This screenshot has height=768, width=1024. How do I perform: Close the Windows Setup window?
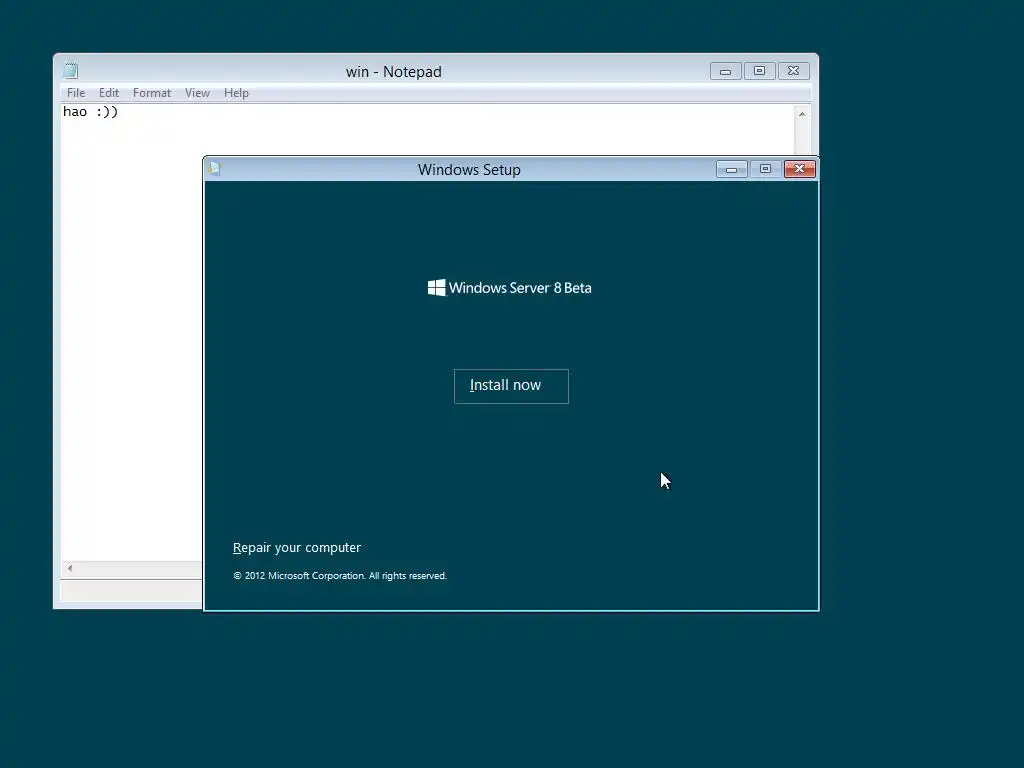coord(799,169)
